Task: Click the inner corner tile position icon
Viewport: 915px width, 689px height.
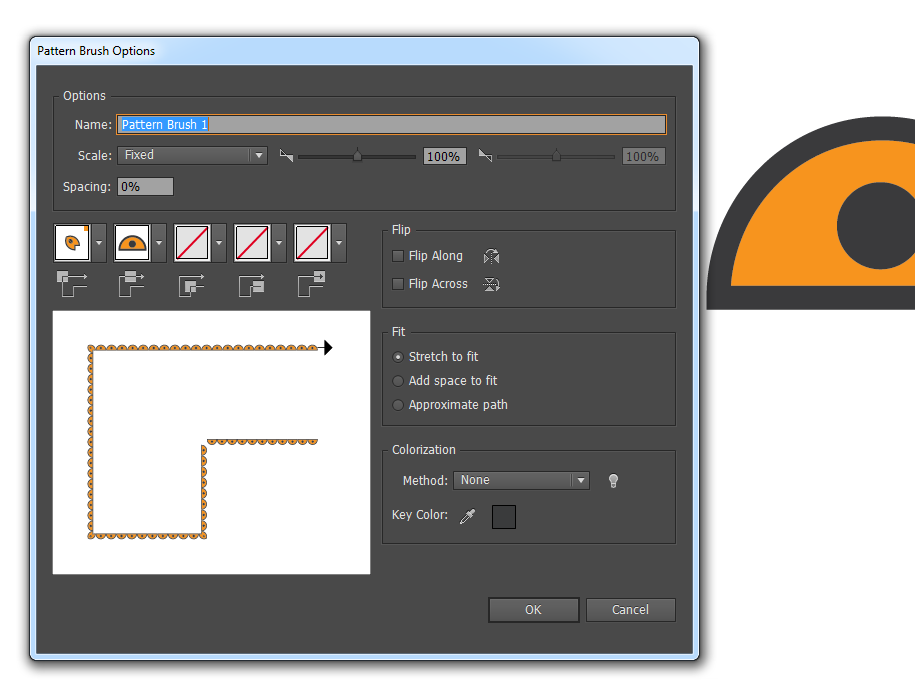Action: tap(192, 284)
